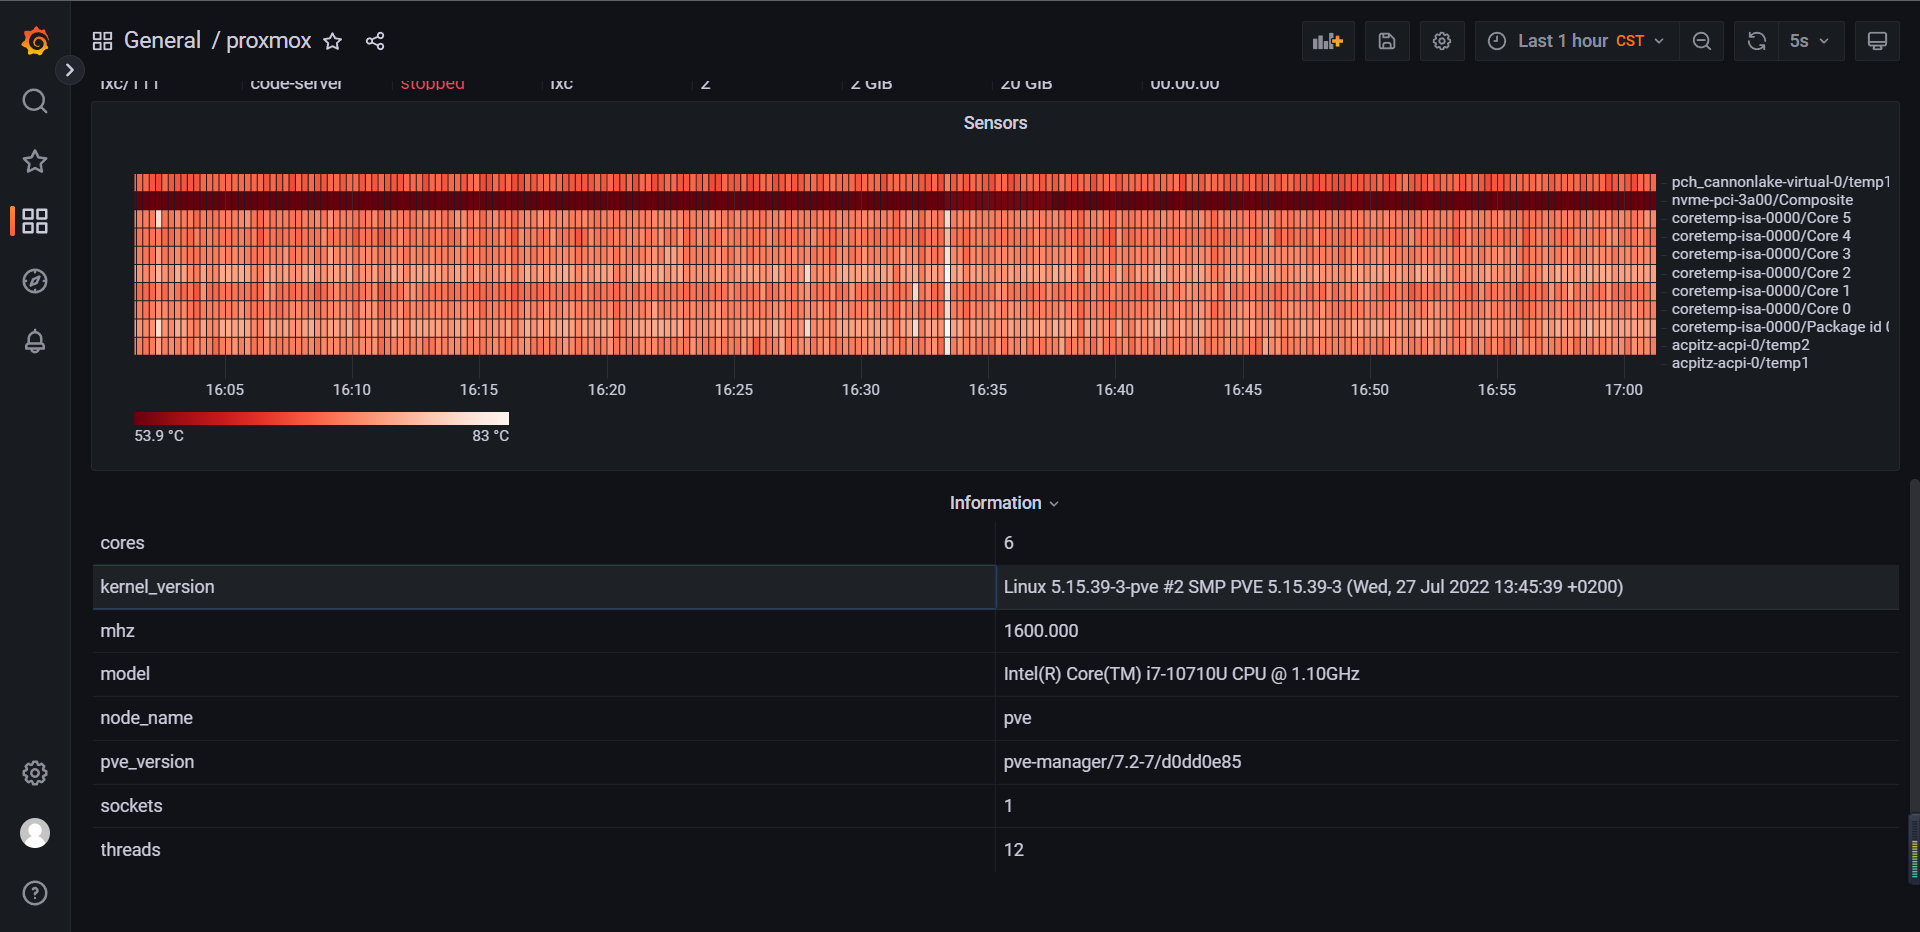The width and height of the screenshot is (1920, 932).
Task: Open the Dashboards grid icon in sidebar
Action: (x=35, y=221)
